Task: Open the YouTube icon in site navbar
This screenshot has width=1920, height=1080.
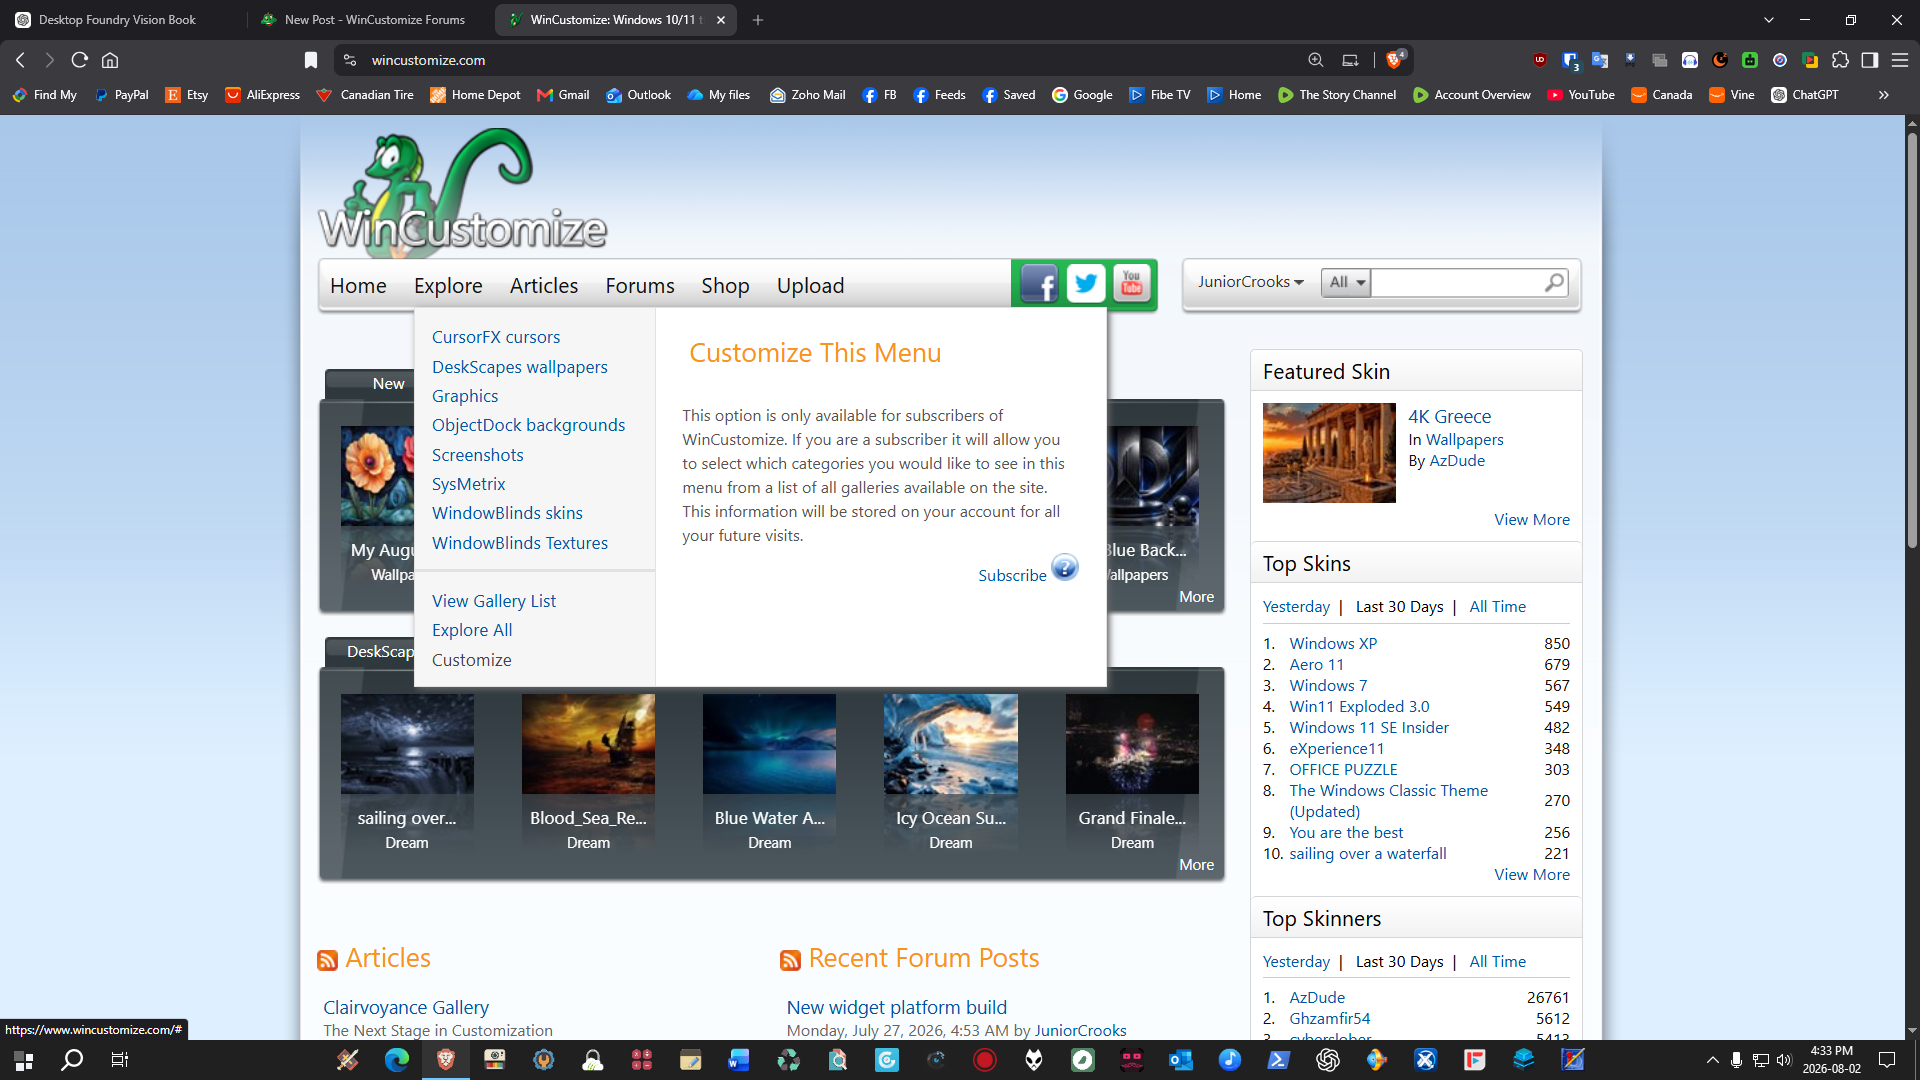Action: [x=1131, y=285]
